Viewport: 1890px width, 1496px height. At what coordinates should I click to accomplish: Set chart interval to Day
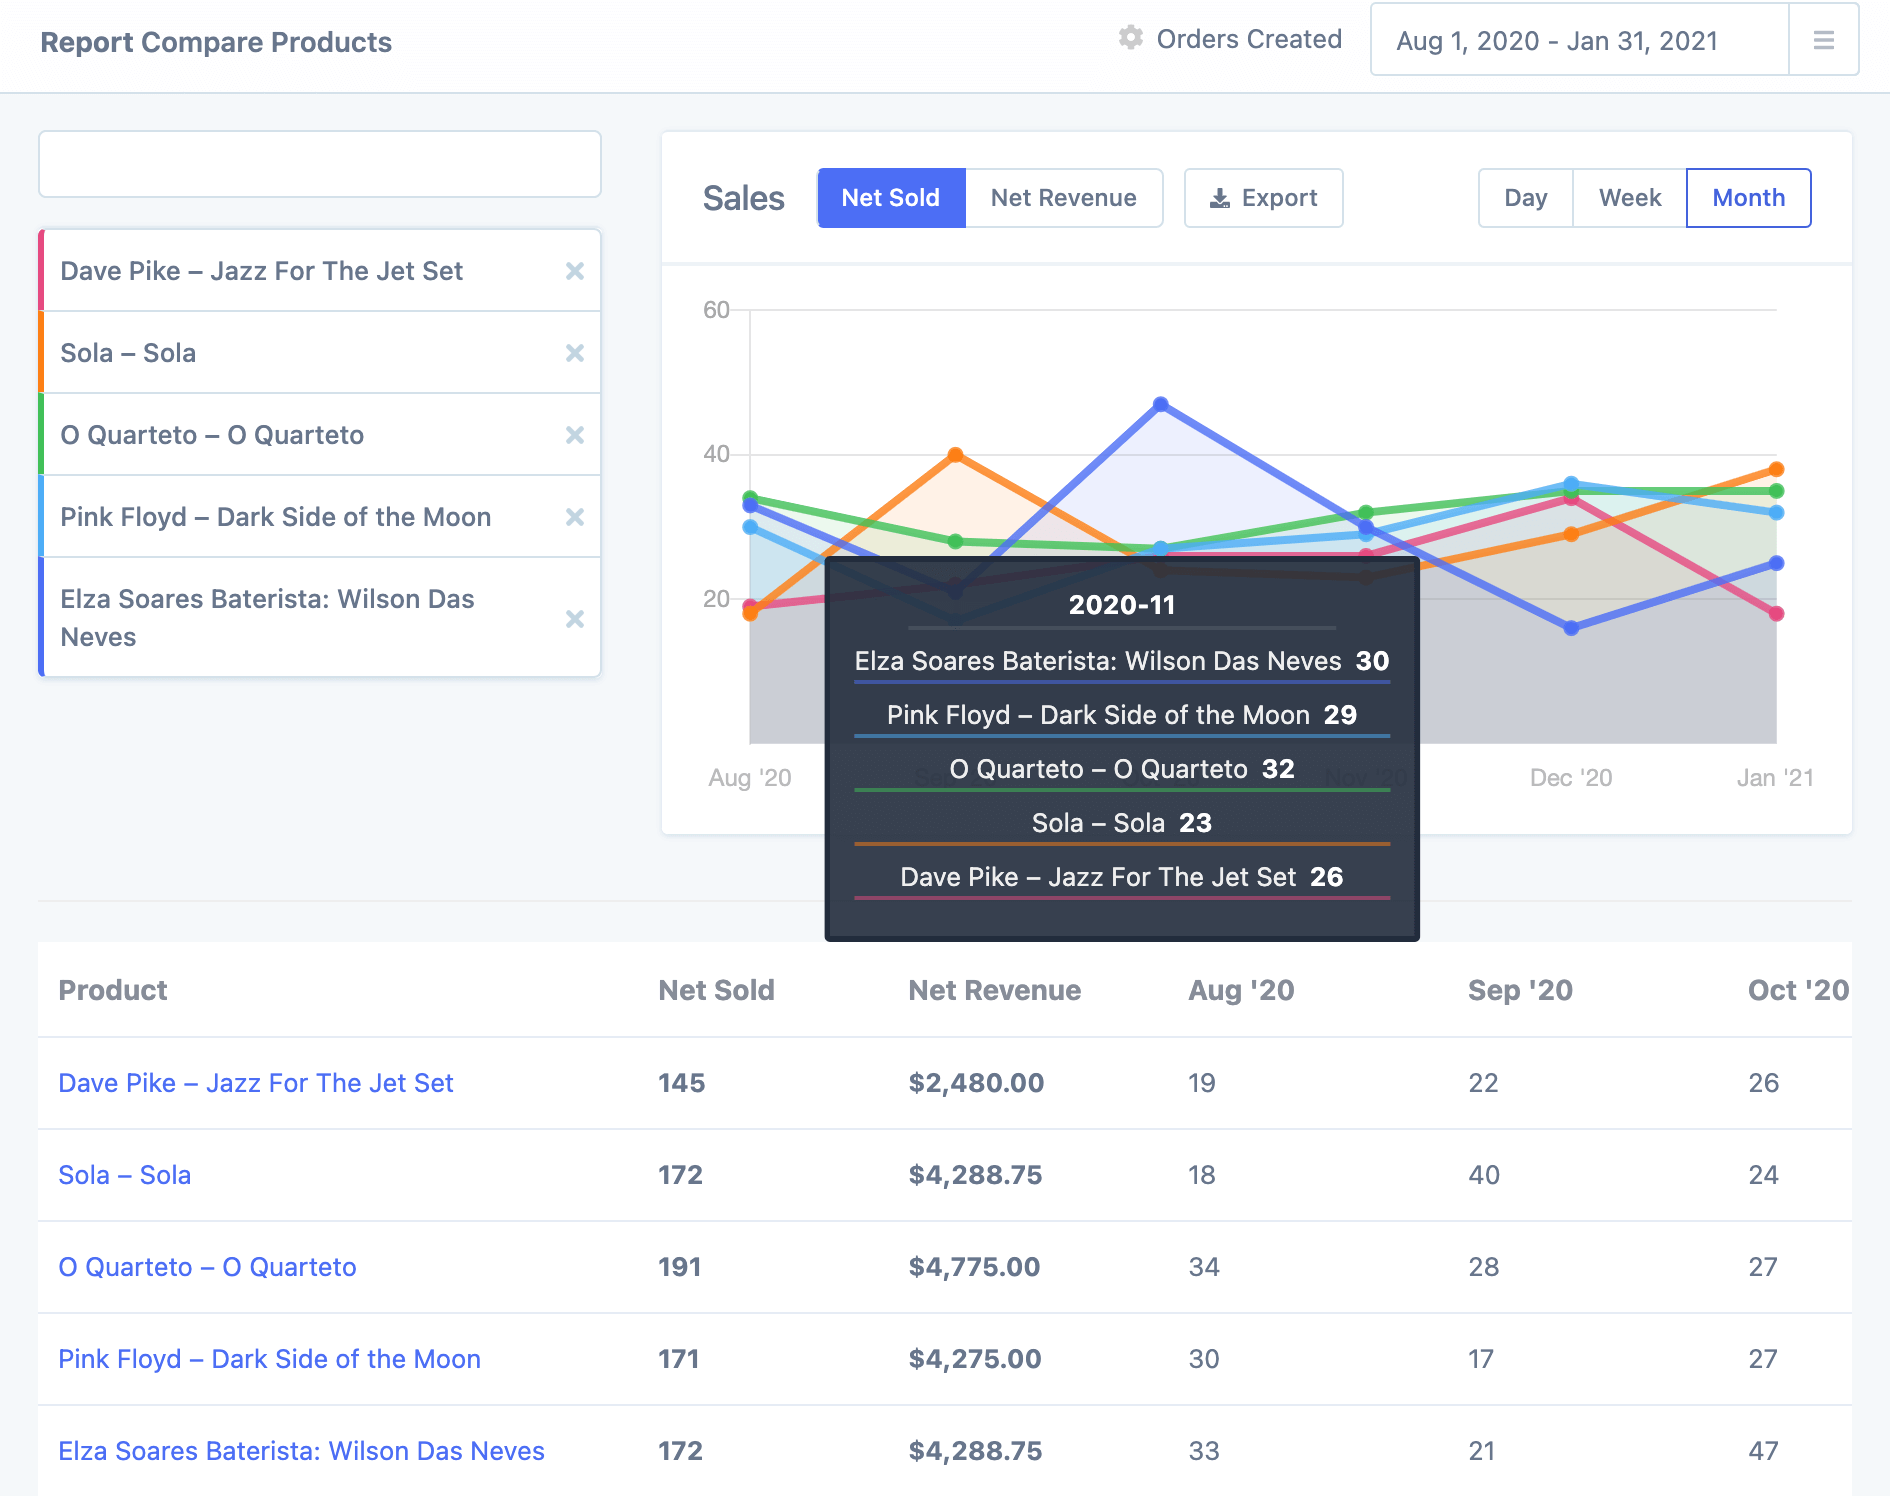click(1525, 198)
